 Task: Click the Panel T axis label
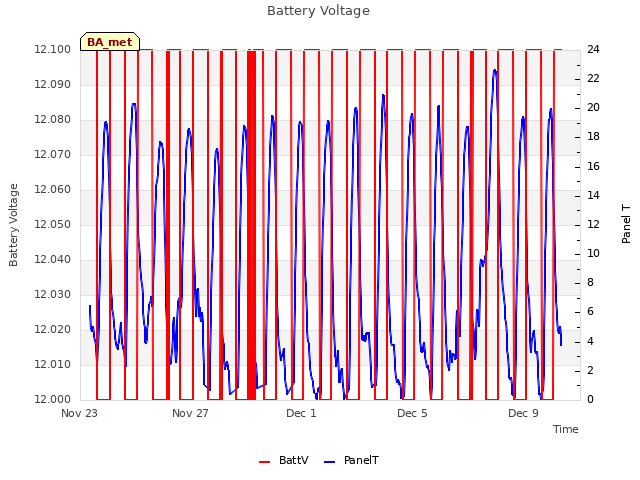(626, 224)
